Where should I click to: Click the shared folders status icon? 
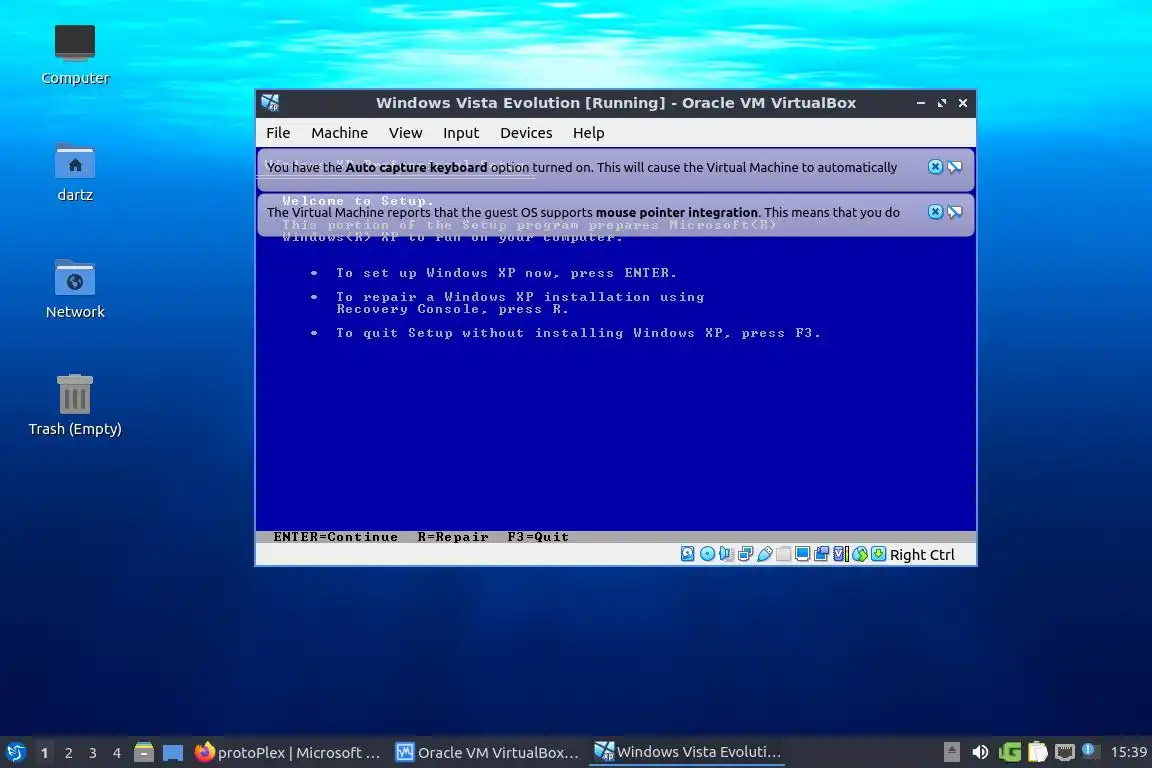783,554
